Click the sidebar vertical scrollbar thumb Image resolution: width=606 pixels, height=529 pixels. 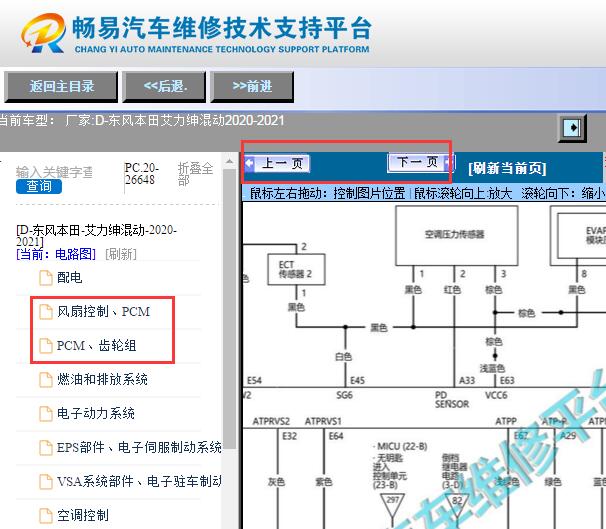click(230, 309)
